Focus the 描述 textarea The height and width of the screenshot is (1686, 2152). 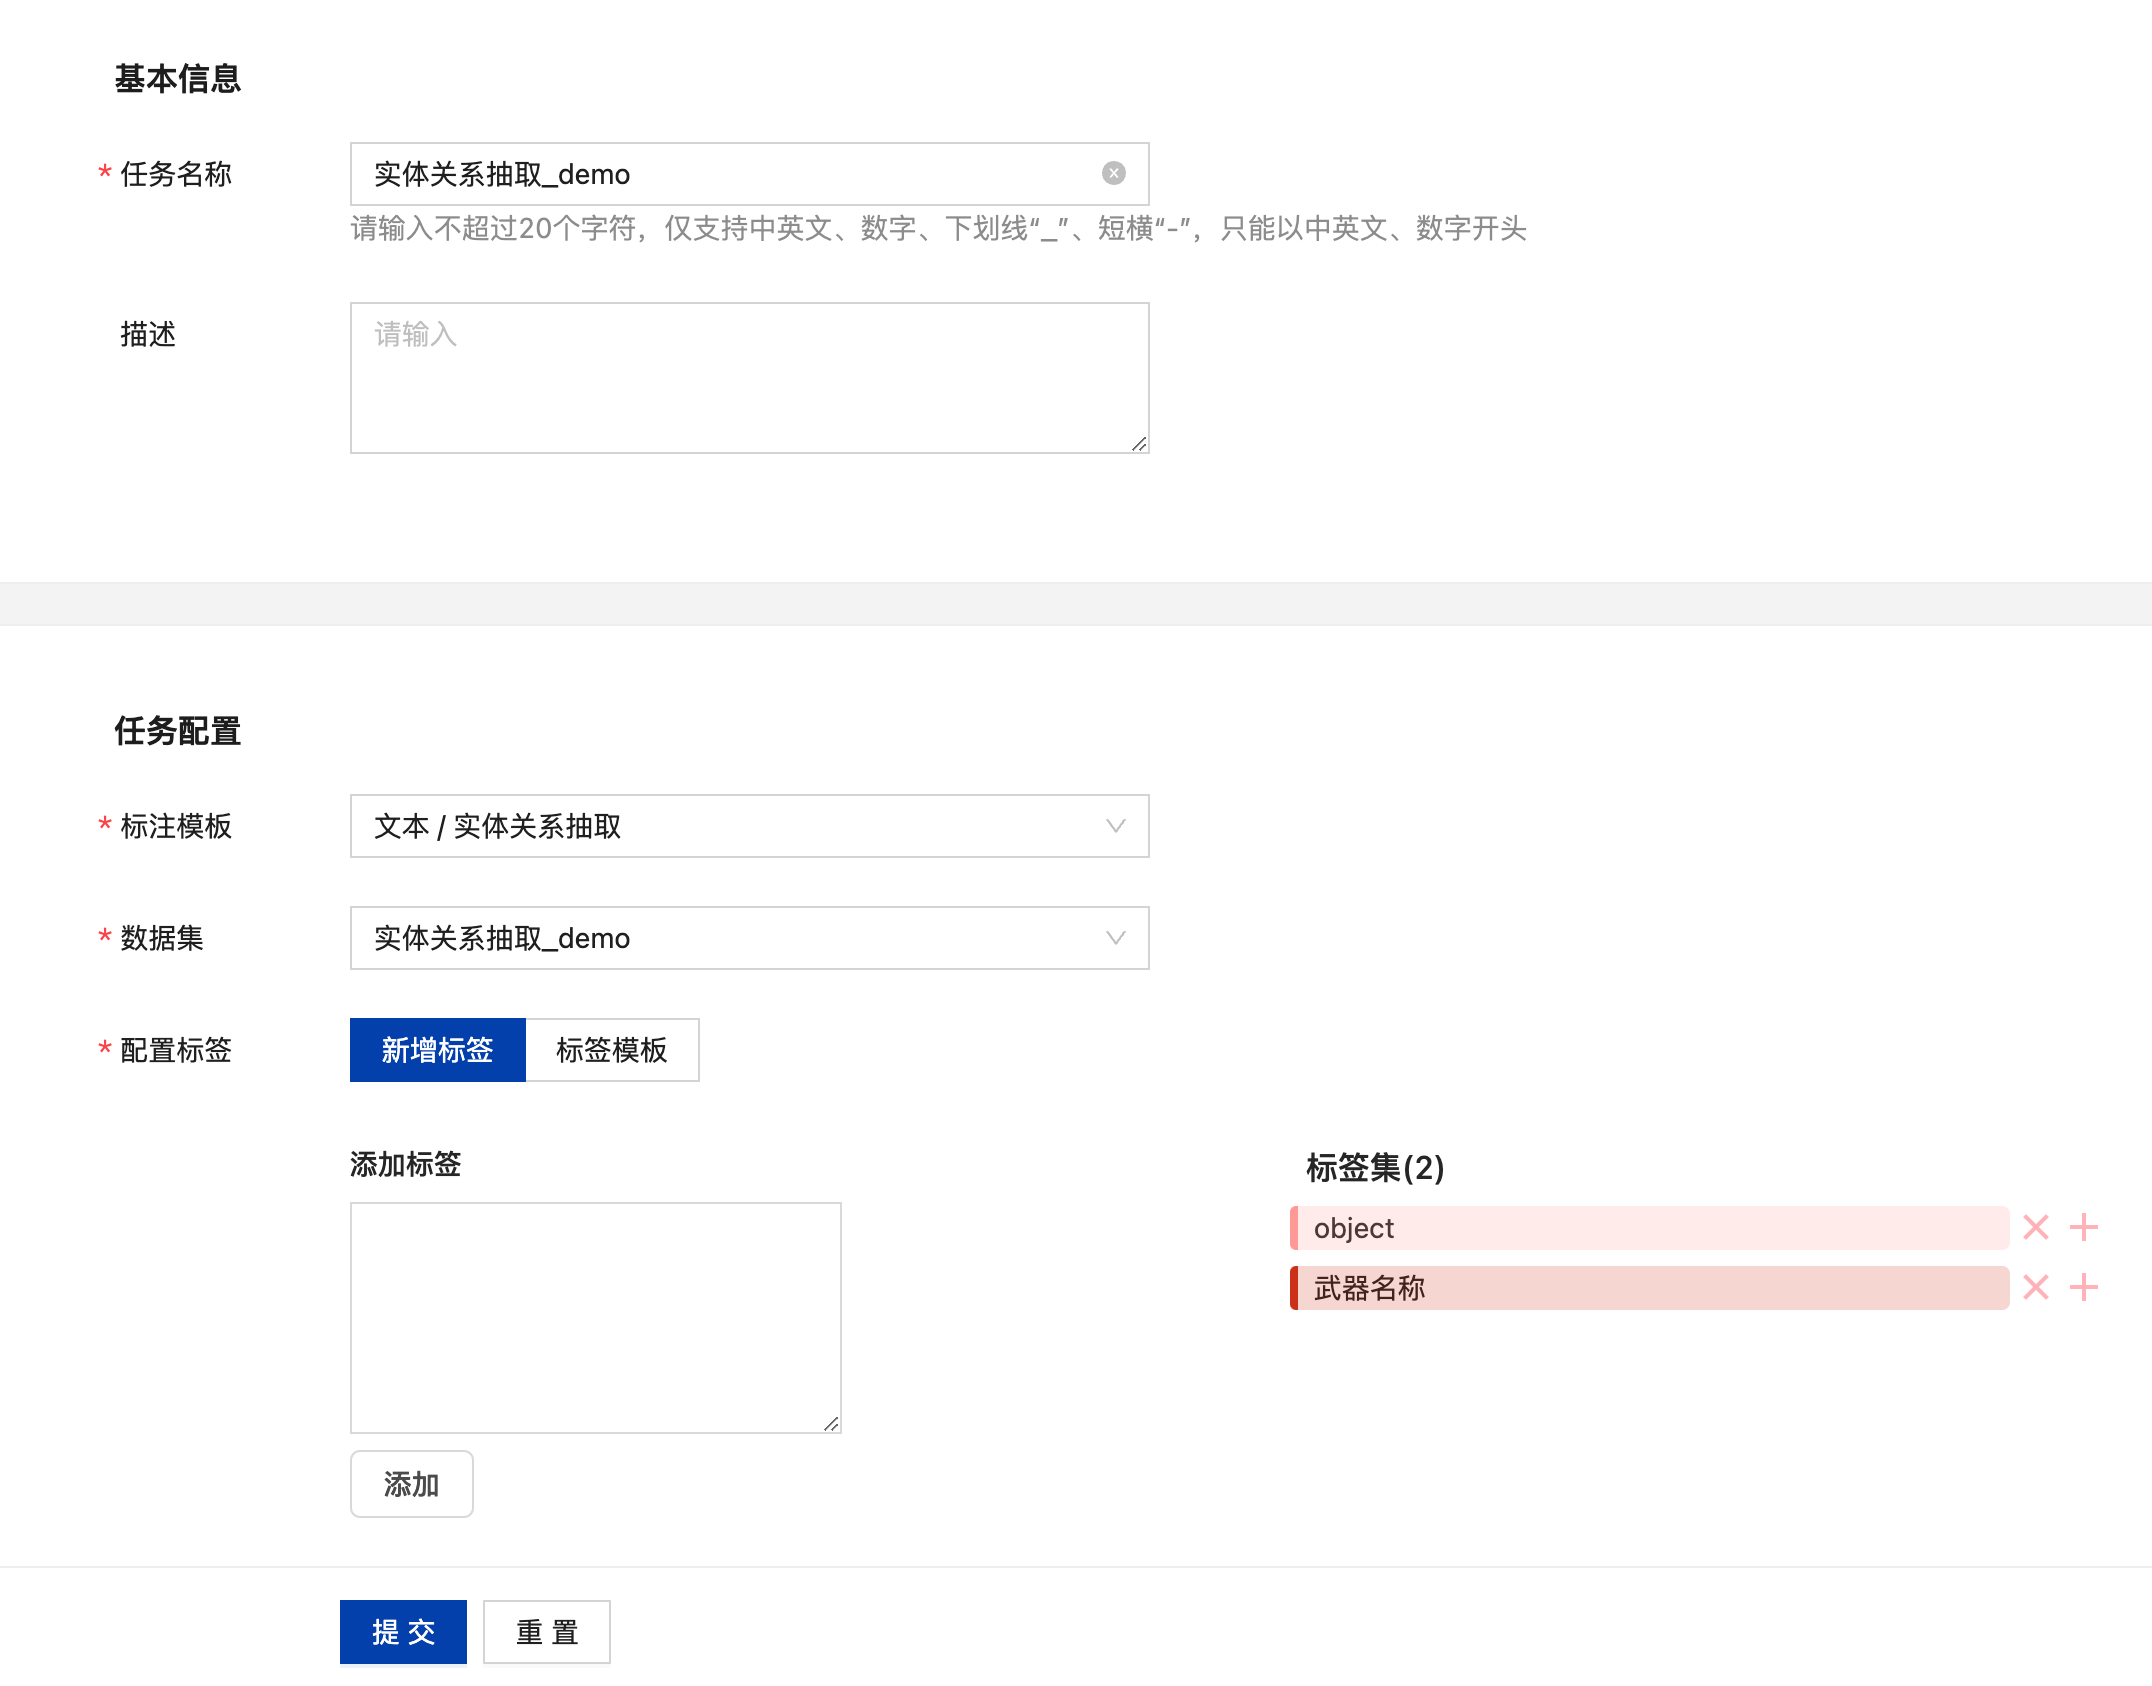coord(749,378)
